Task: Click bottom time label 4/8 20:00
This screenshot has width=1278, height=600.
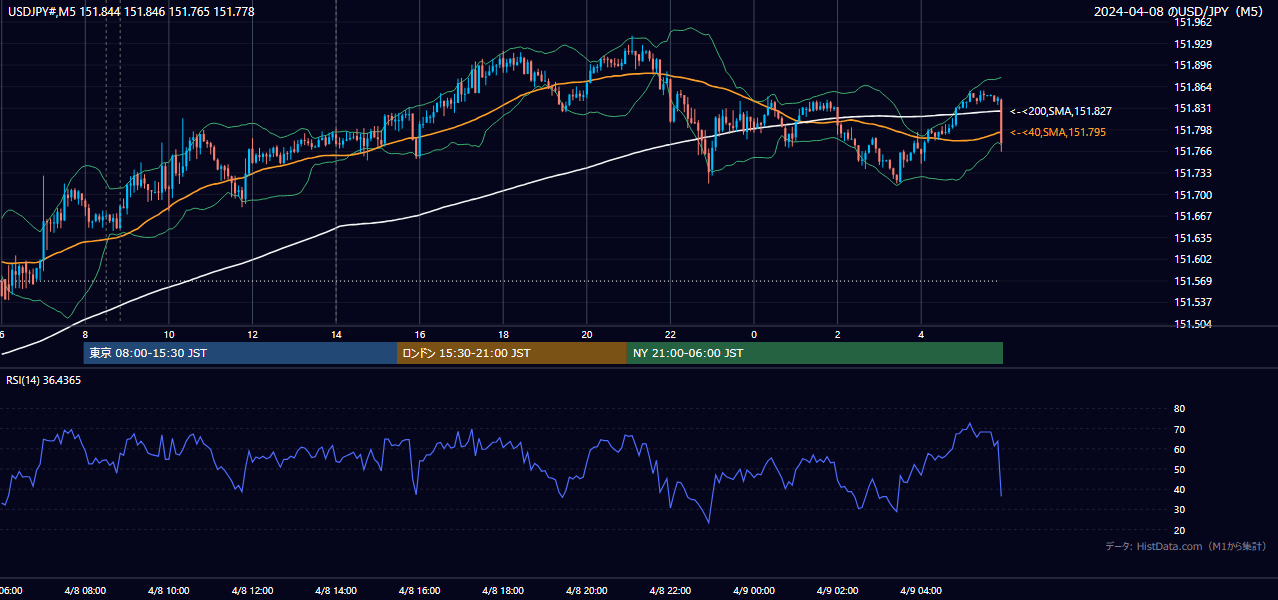Action: (x=586, y=591)
